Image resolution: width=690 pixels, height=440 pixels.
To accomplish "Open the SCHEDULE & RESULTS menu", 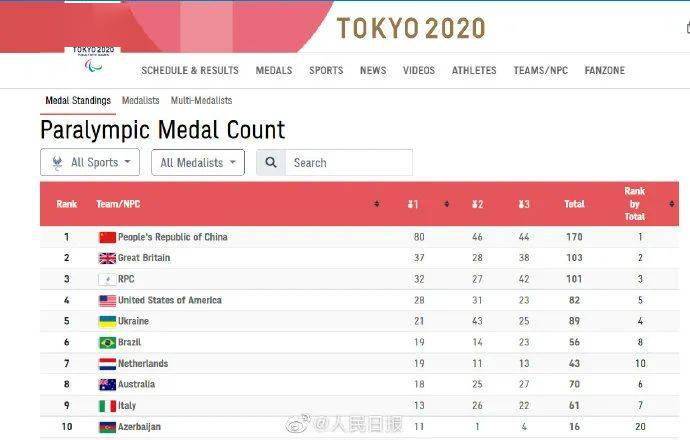I will tap(190, 70).
